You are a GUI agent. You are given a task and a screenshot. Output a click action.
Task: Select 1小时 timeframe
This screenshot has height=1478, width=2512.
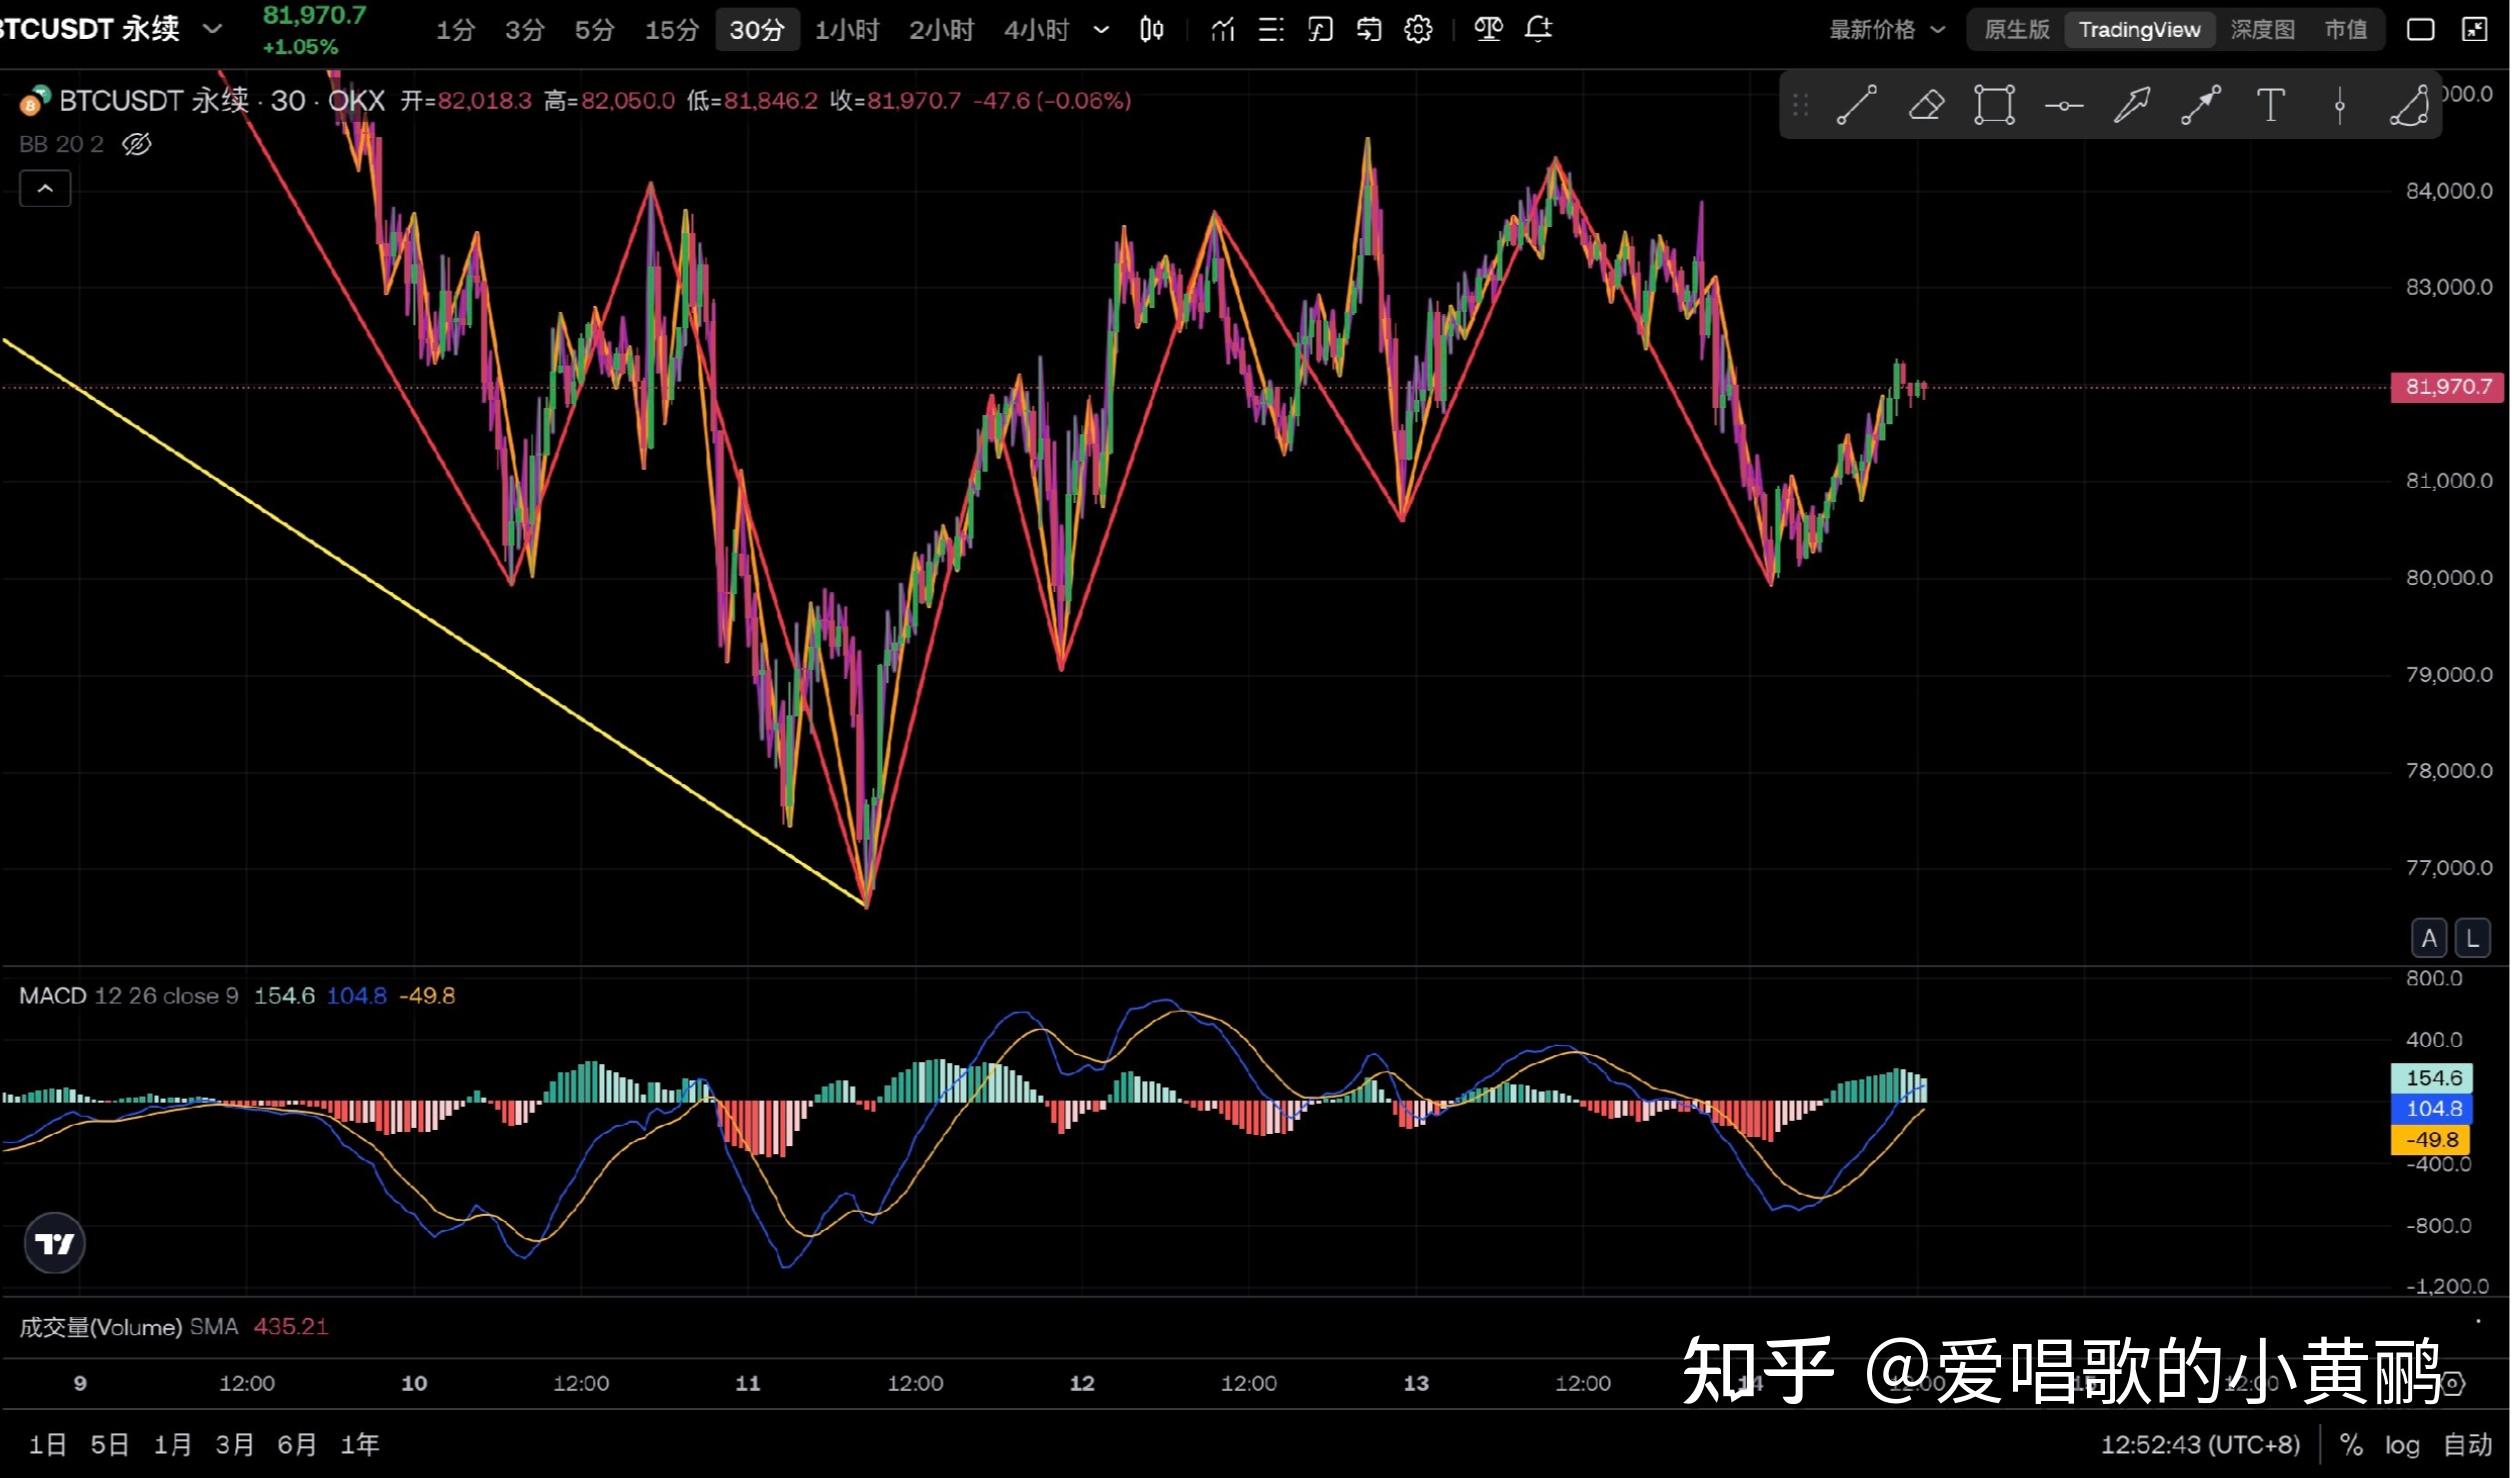(846, 30)
